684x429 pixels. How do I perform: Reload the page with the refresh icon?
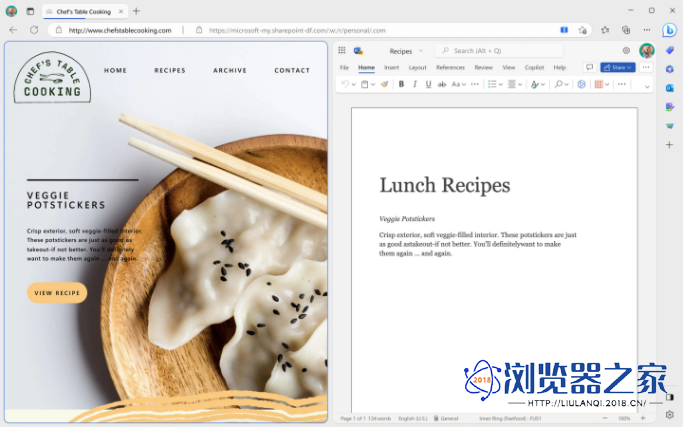(x=34, y=30)
